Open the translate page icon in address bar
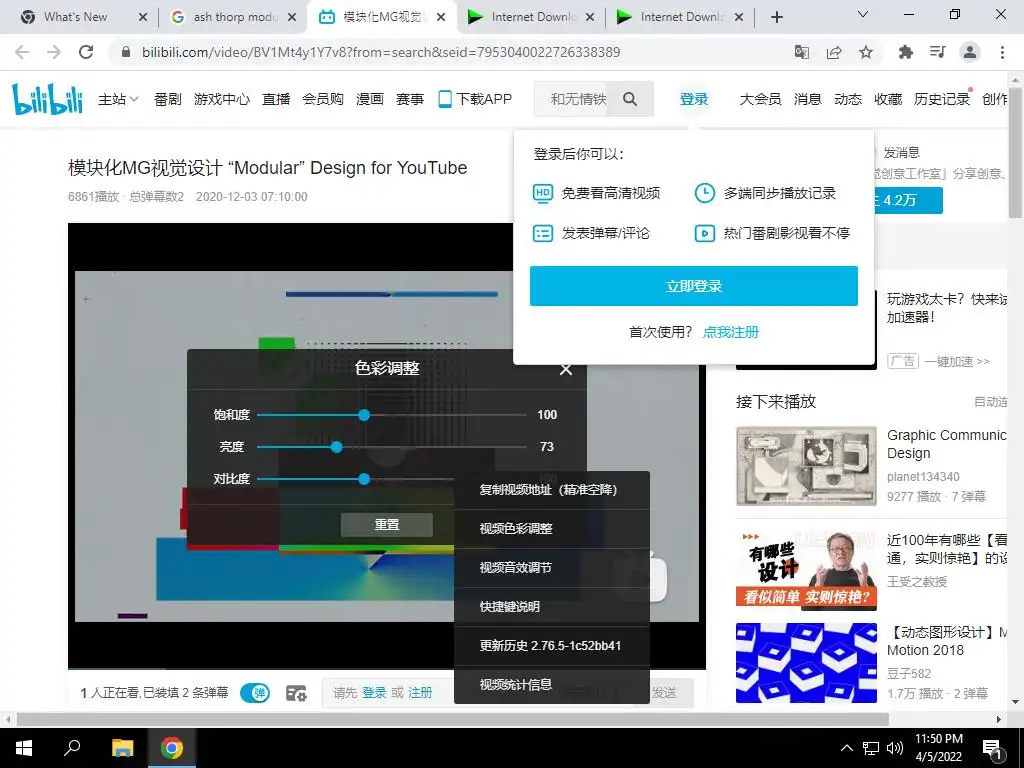1024x768 pixels. [801, 52]
